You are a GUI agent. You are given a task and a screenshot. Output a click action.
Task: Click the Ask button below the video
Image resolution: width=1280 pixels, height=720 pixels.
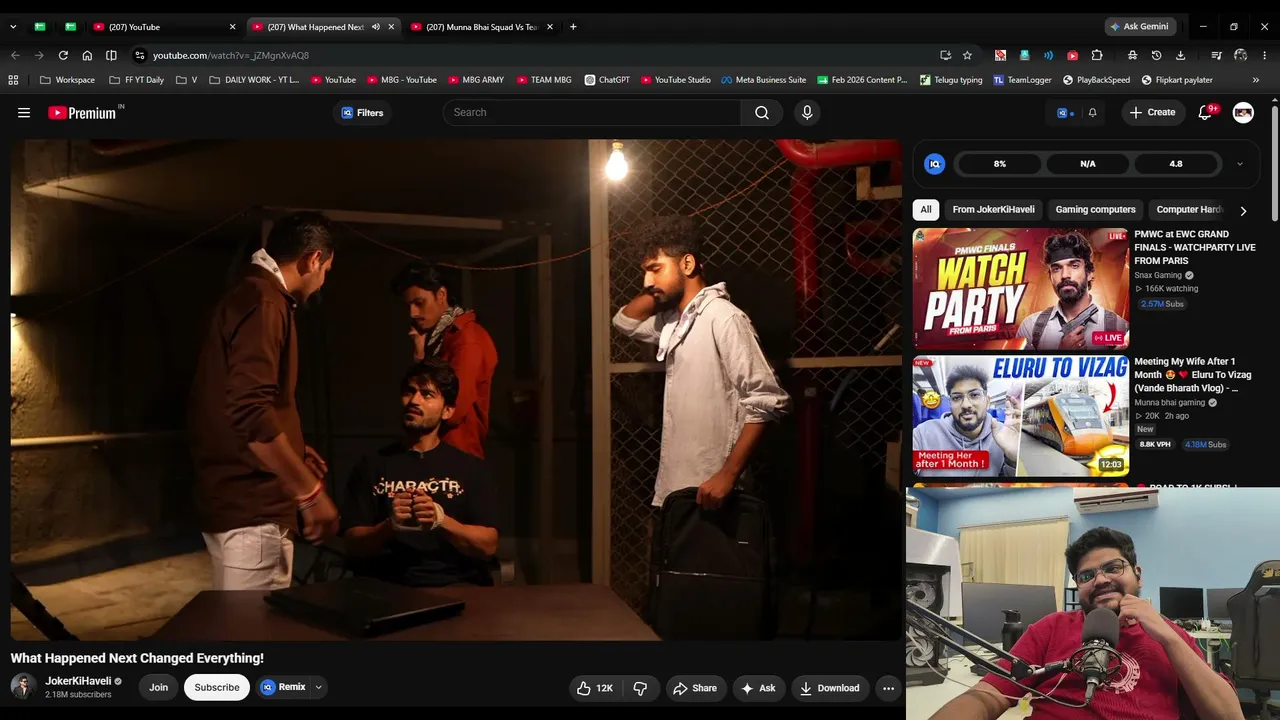pos(757,688)
